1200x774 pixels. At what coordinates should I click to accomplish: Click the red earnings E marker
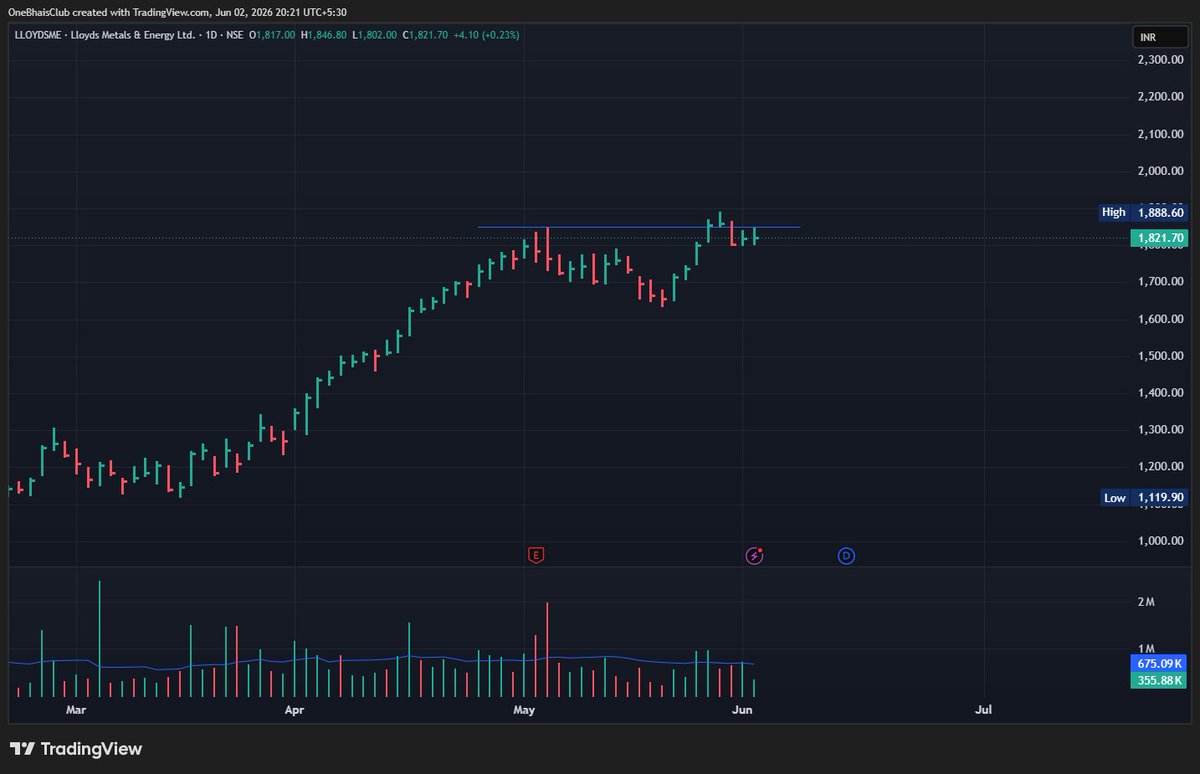point(536,555)
